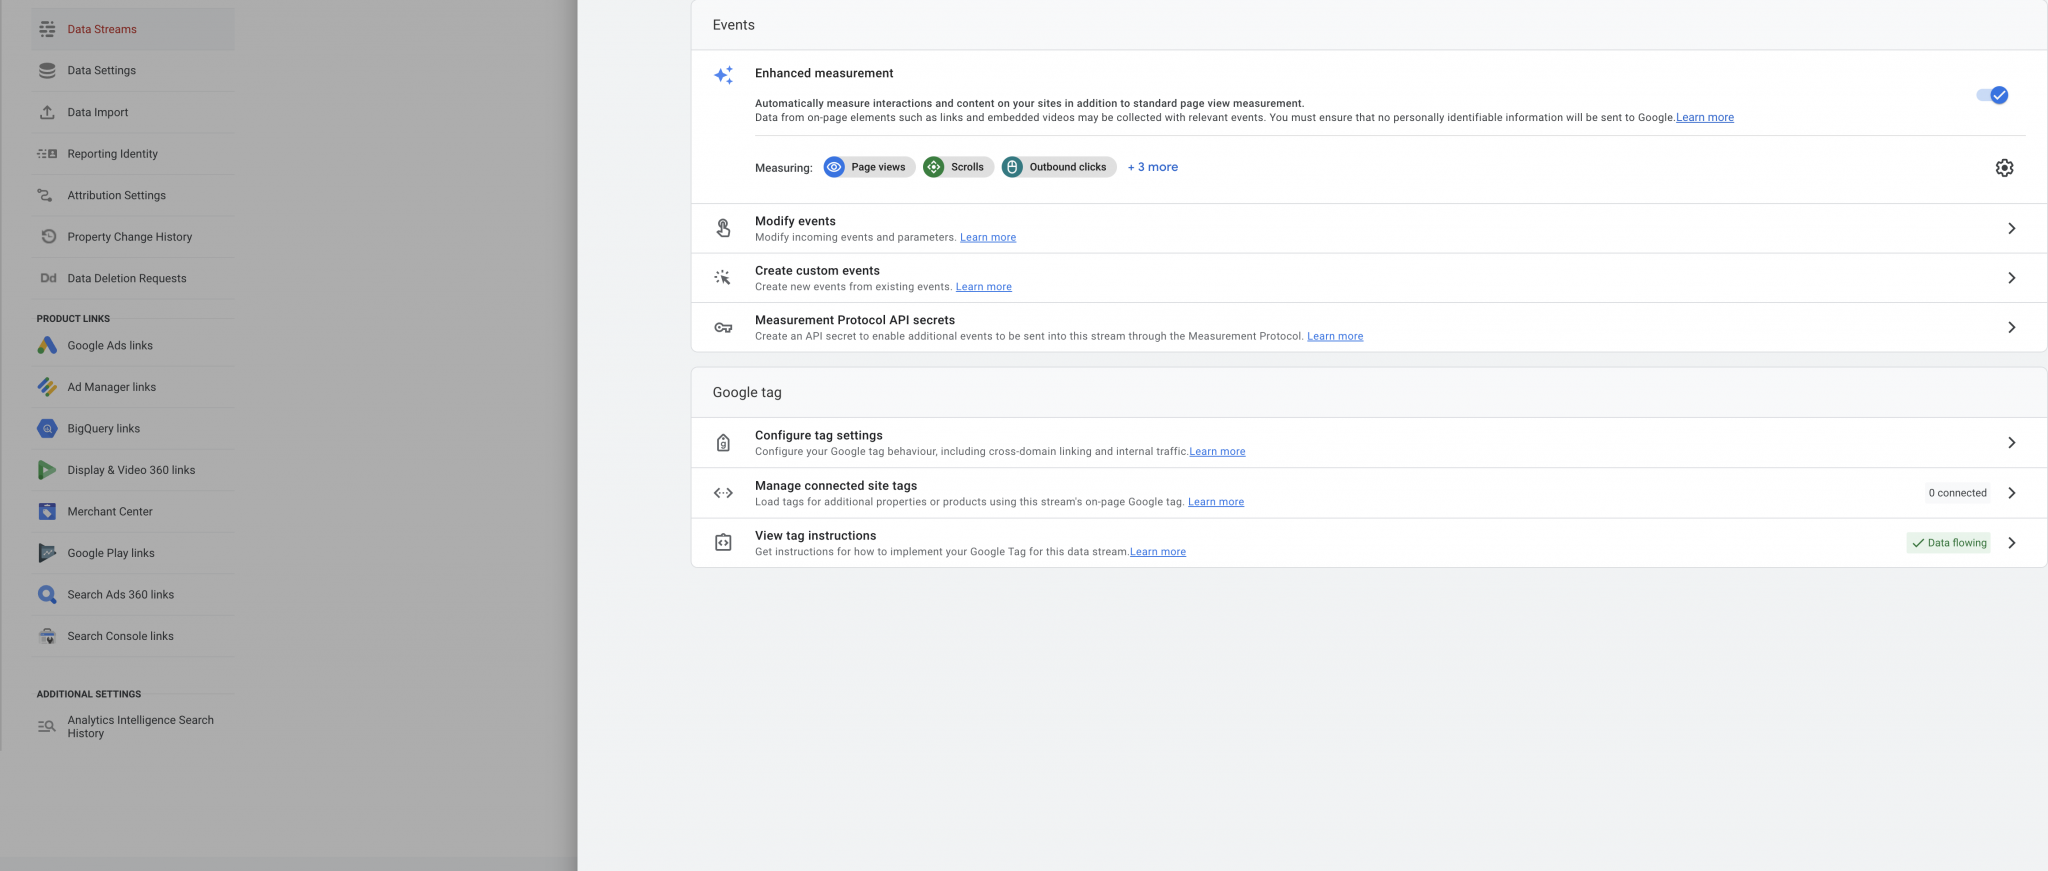
Task: Click the Scrolls measurement chip
Action: pyautogui.click(x=958, y=167)
